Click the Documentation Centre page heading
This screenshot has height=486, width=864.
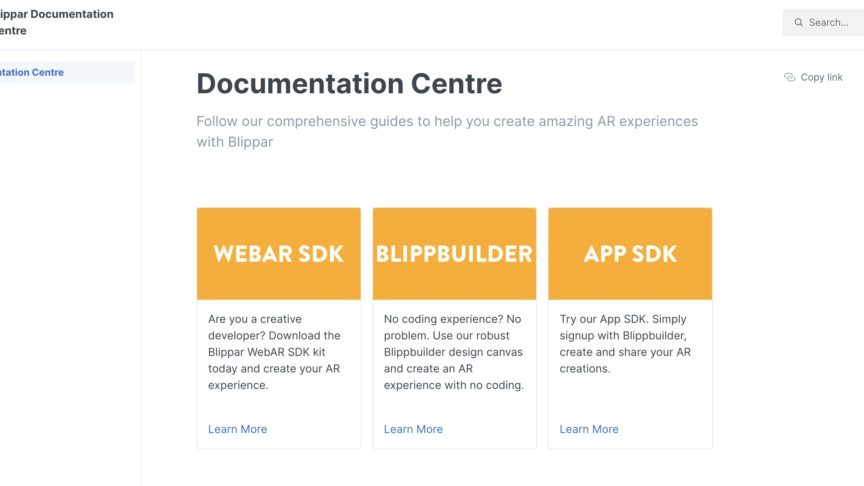(x=349, y=84)
